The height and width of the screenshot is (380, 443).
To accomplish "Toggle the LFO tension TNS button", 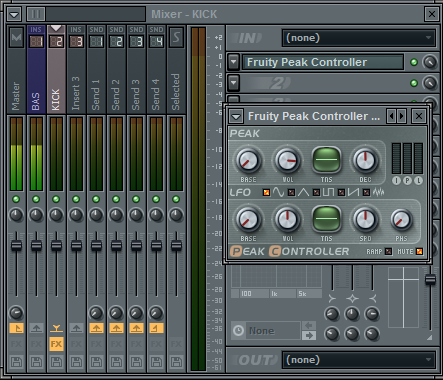I will point(326,219).
